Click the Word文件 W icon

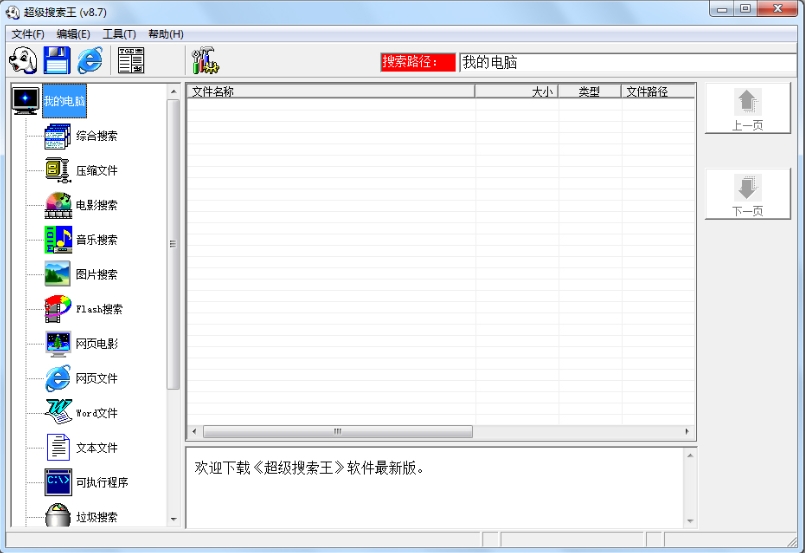pos(58,413)
